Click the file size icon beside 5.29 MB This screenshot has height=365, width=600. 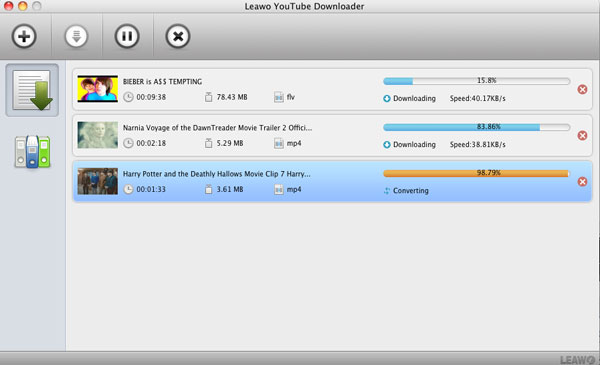(x=208, y=143)
